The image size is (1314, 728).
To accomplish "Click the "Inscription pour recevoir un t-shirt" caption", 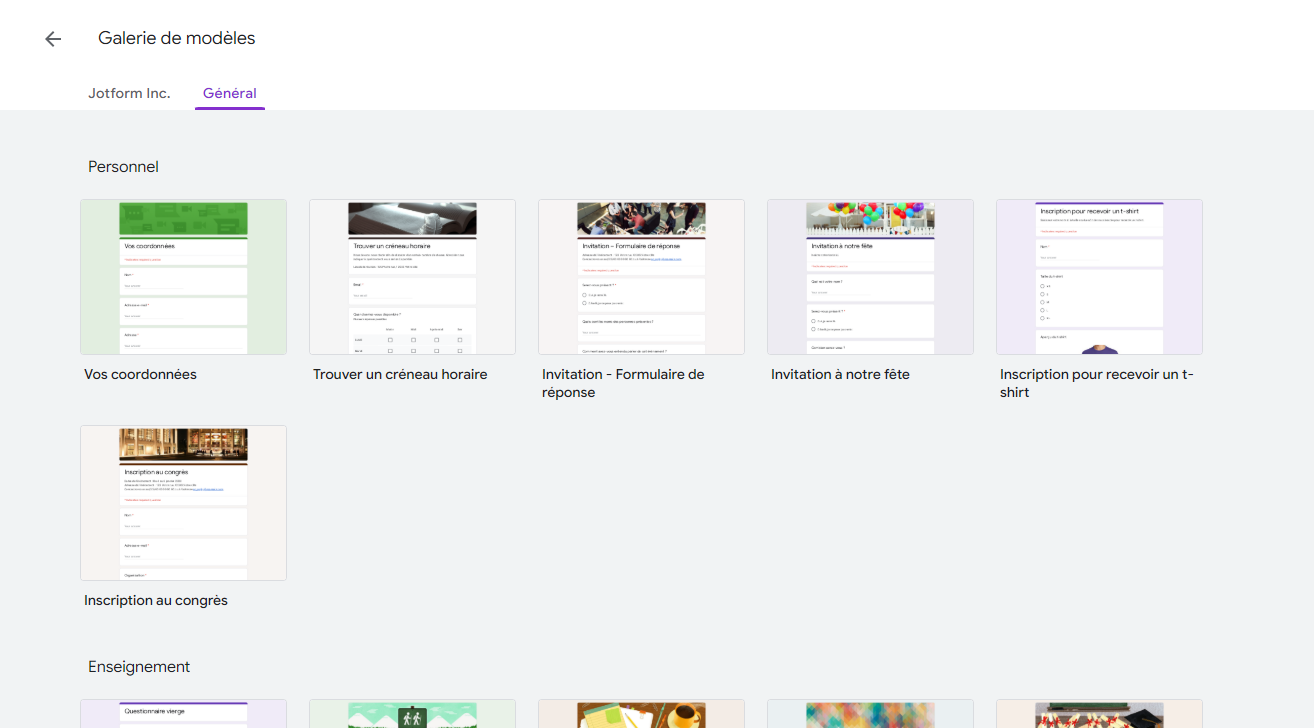I will (x=1097, y=384).
